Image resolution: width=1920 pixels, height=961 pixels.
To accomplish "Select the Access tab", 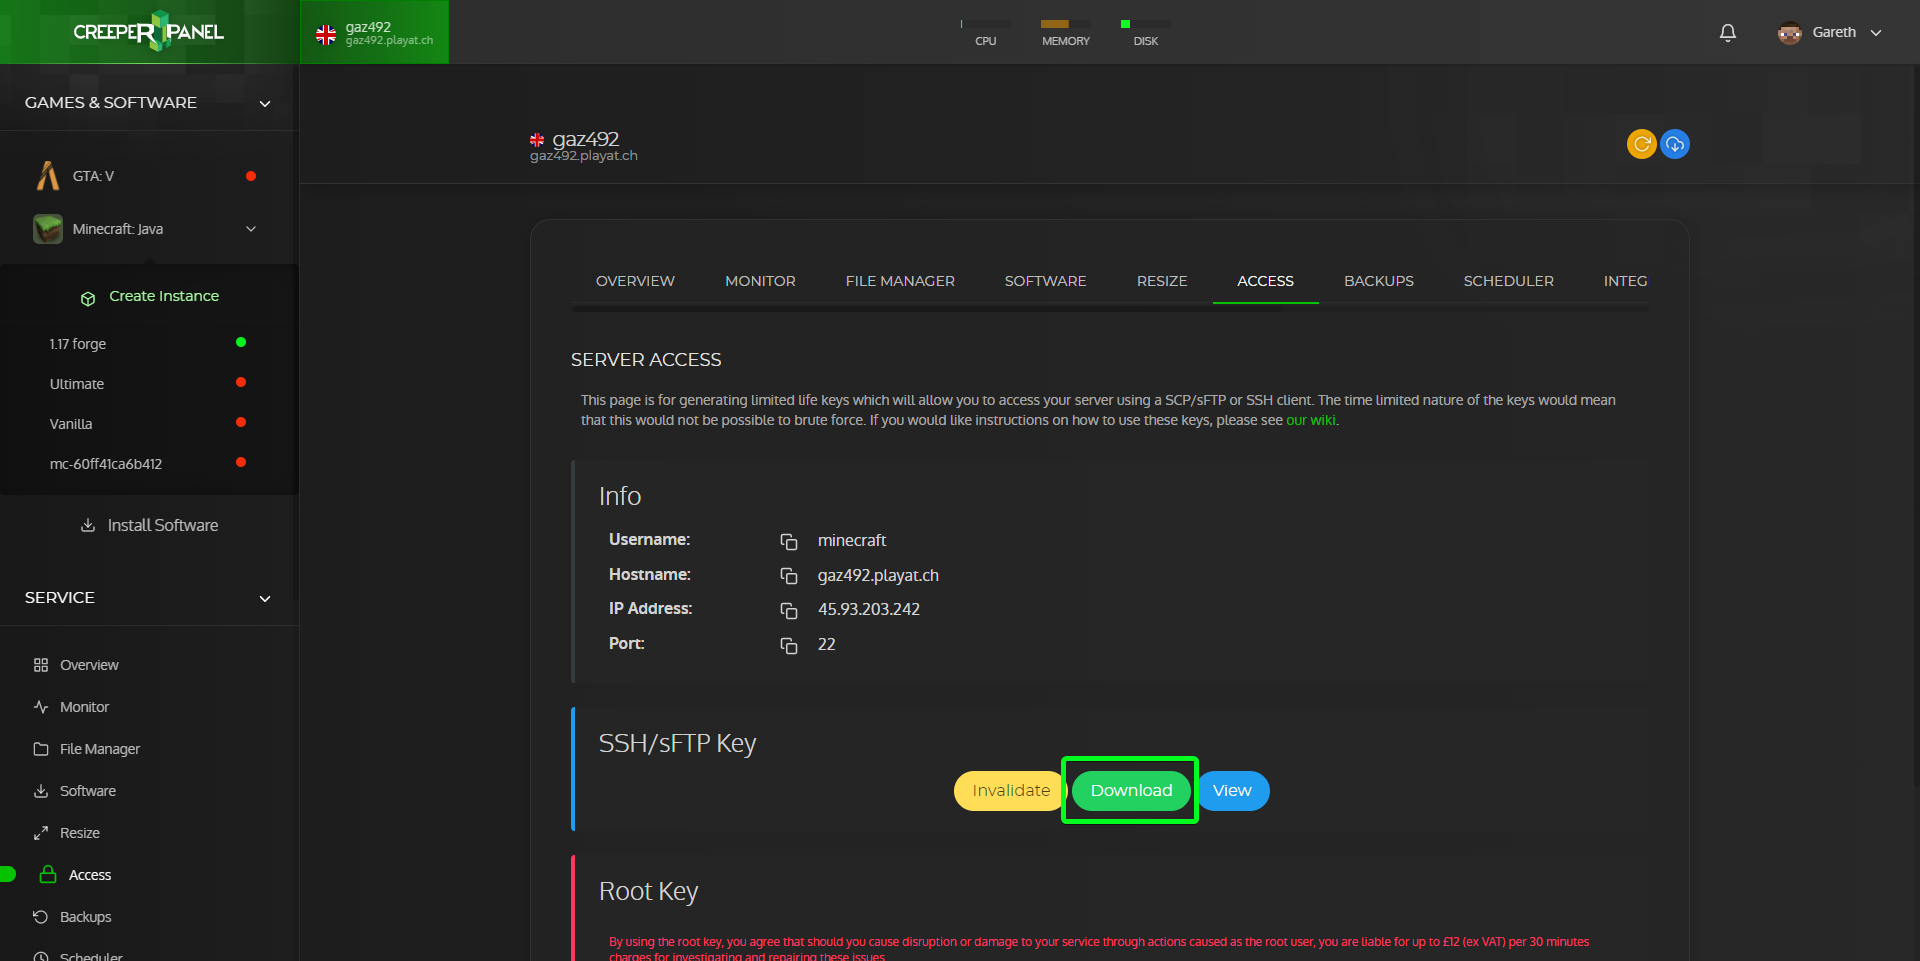I will (x=1265, y=281).
